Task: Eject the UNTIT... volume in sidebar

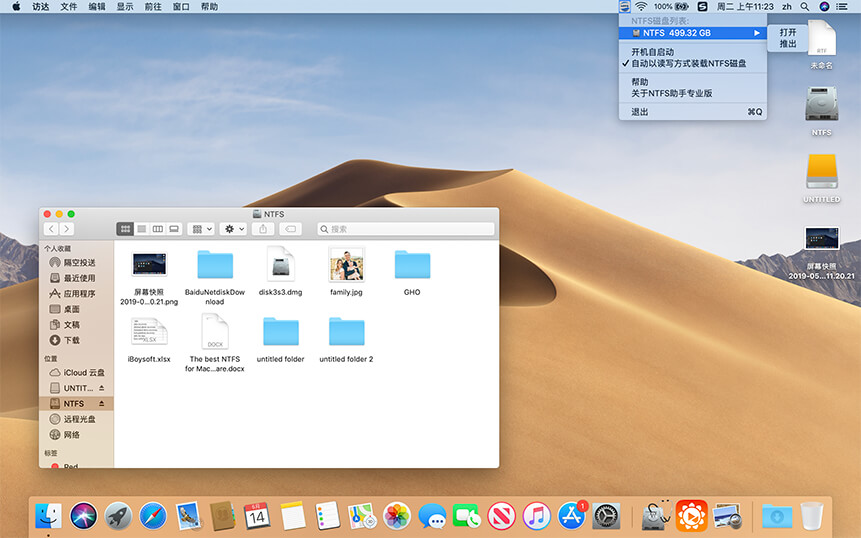Action: pyautogui.click(x=102, y=388)
